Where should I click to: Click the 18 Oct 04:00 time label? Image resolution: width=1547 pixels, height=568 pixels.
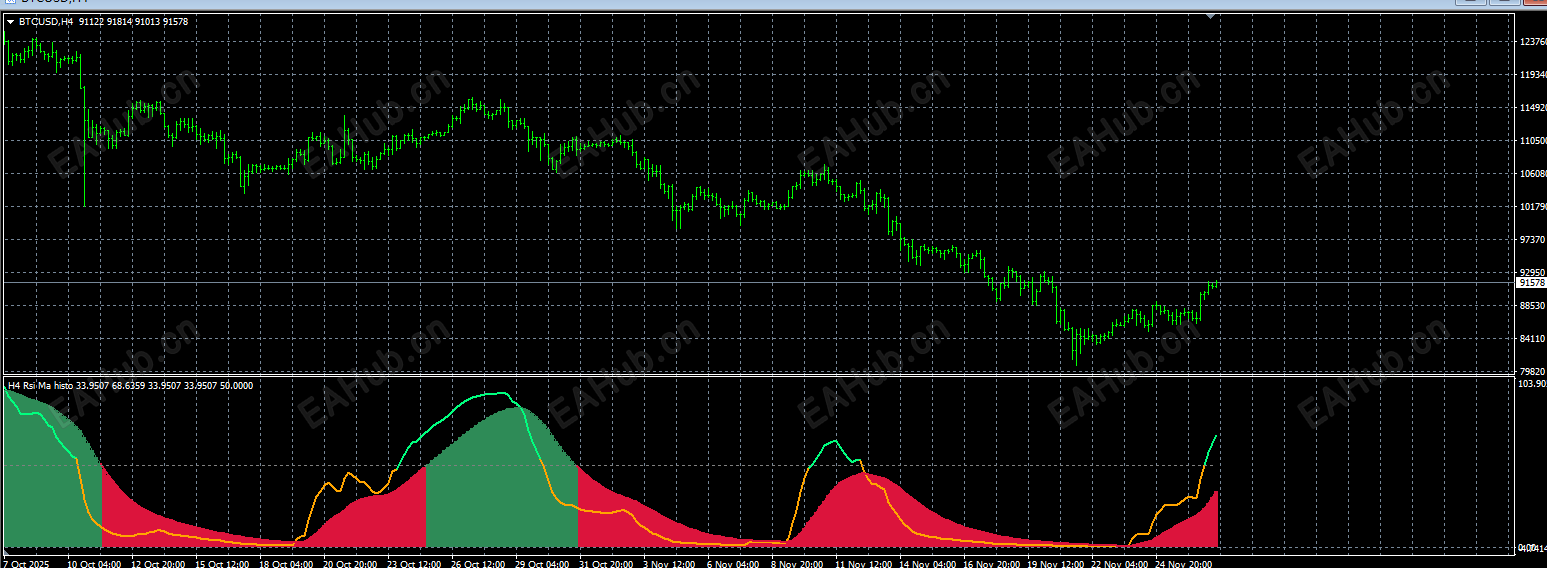[287, 563]
